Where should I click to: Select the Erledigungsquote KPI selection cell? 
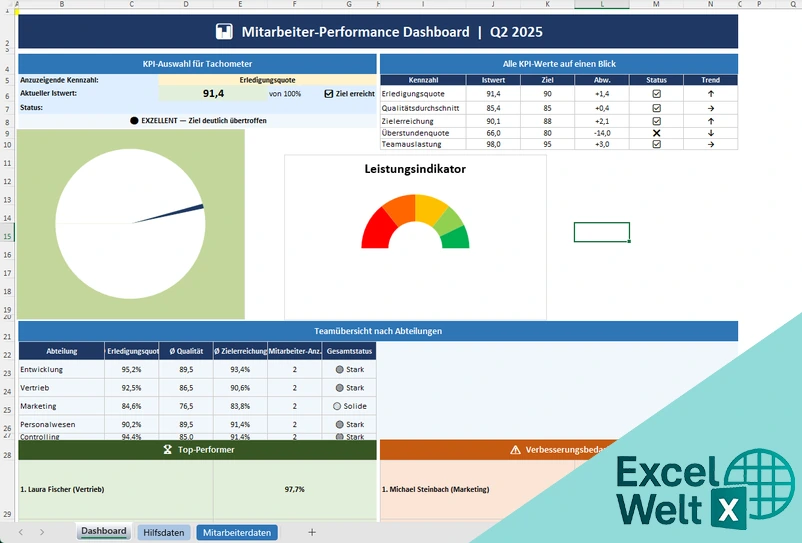click(x=268, y=80)
